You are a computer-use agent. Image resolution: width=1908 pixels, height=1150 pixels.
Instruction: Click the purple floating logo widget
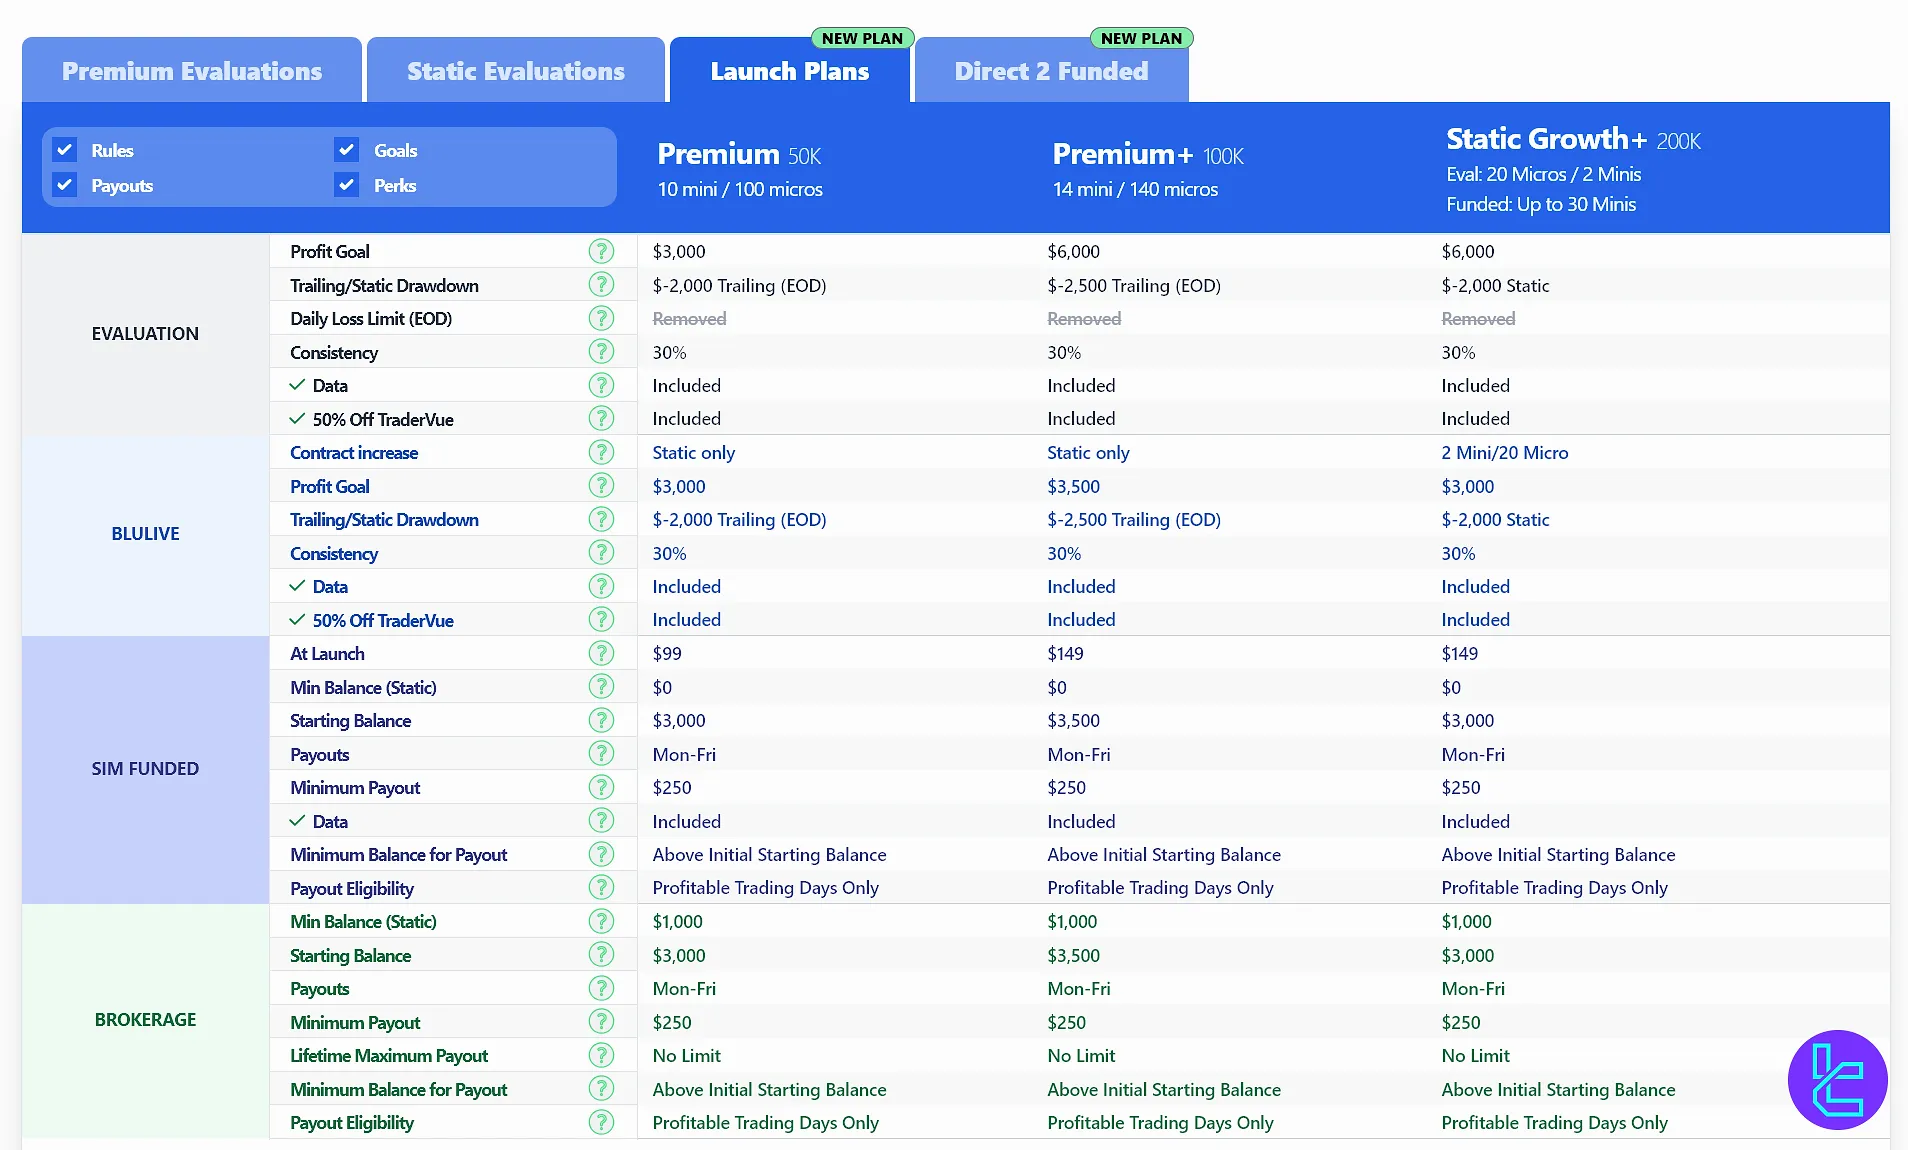1837,1080
